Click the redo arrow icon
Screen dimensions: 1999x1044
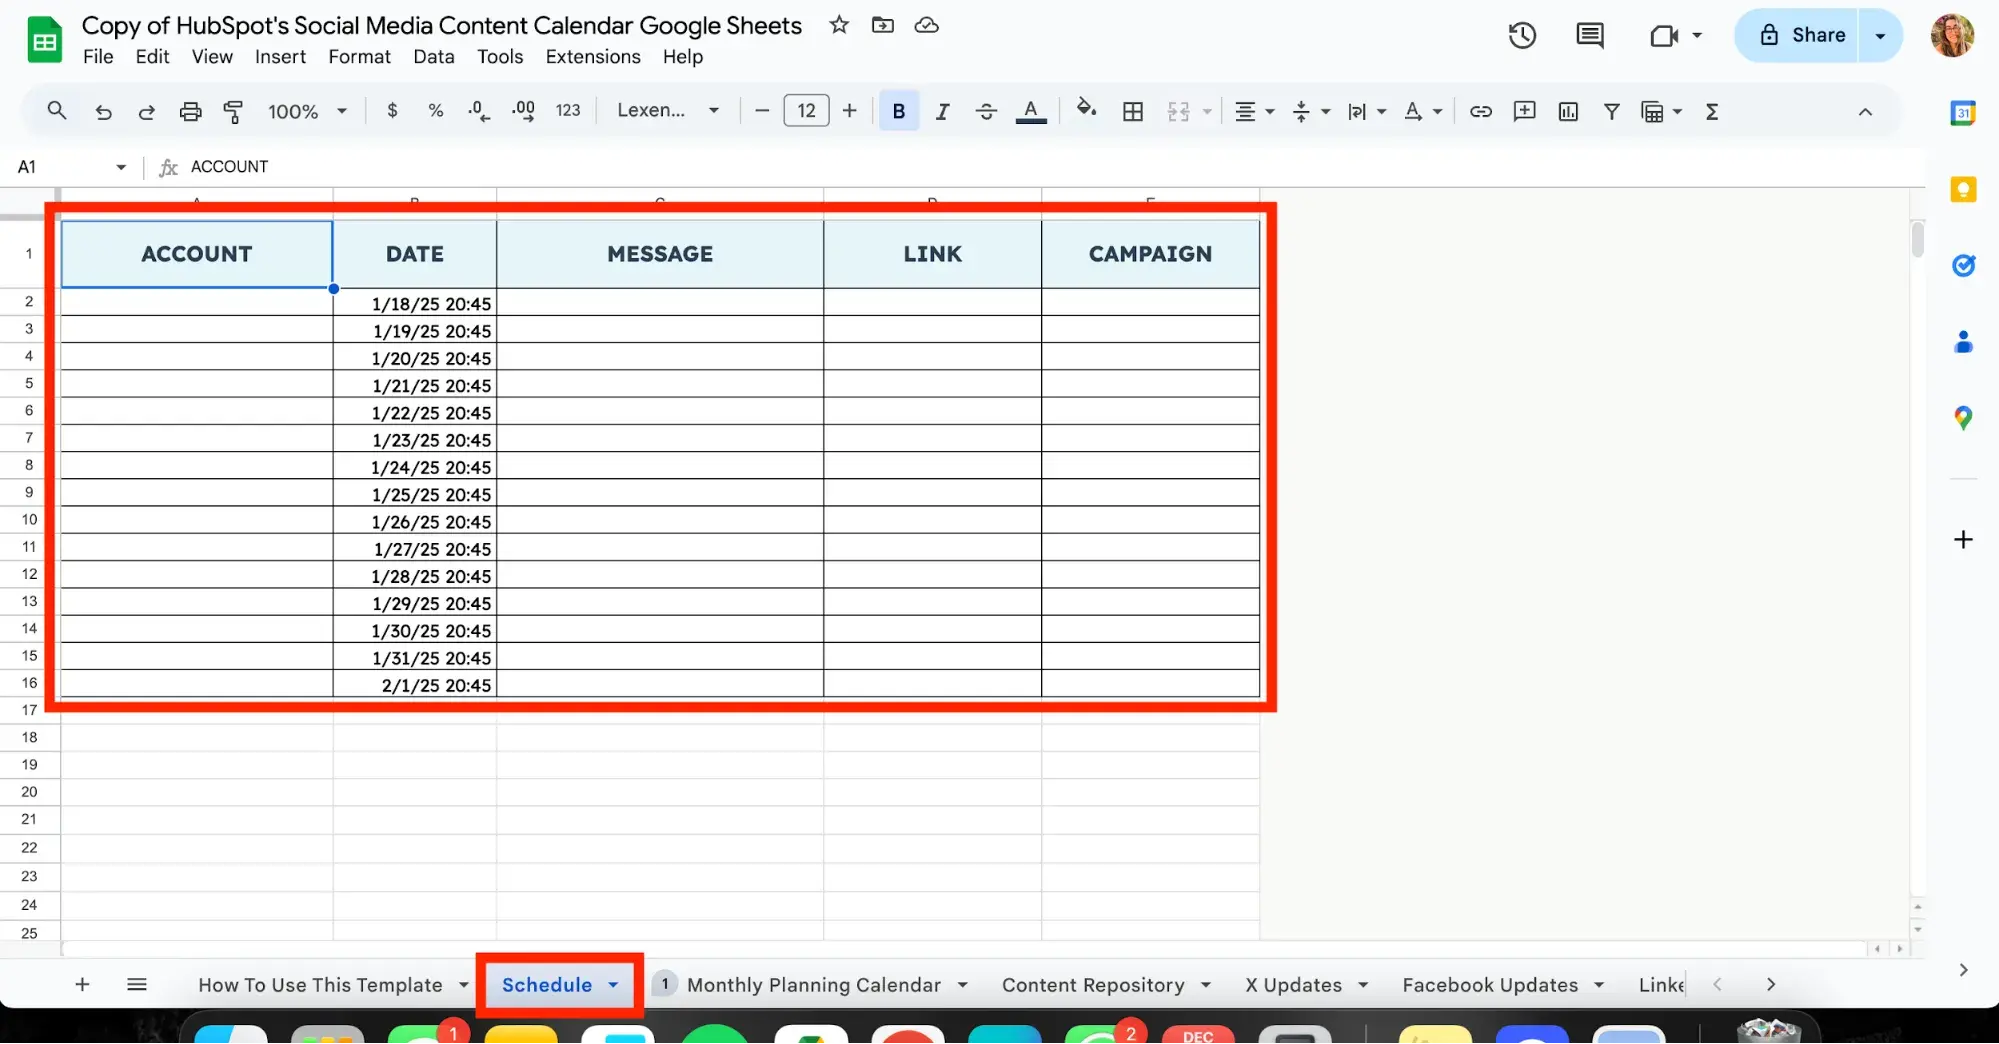[146, 112]
